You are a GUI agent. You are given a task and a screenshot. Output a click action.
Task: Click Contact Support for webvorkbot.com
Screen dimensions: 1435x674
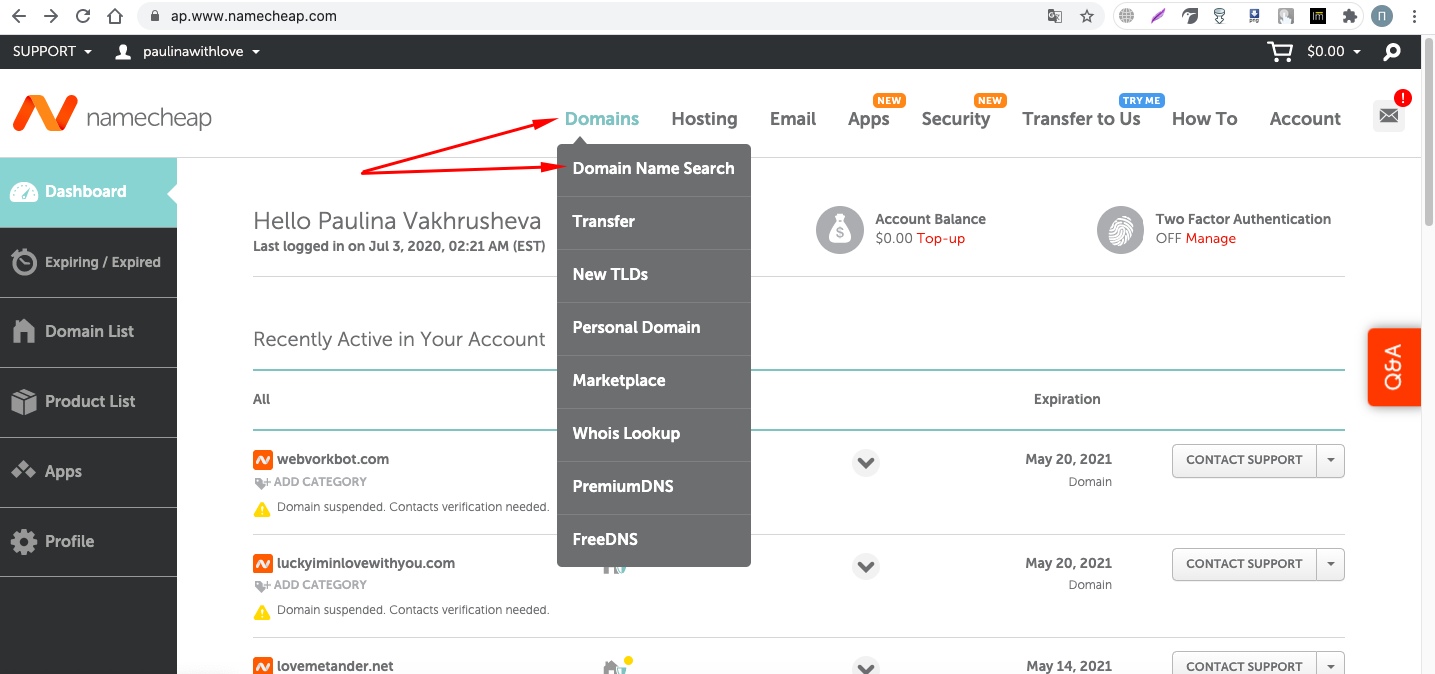tap(1244, 460)
